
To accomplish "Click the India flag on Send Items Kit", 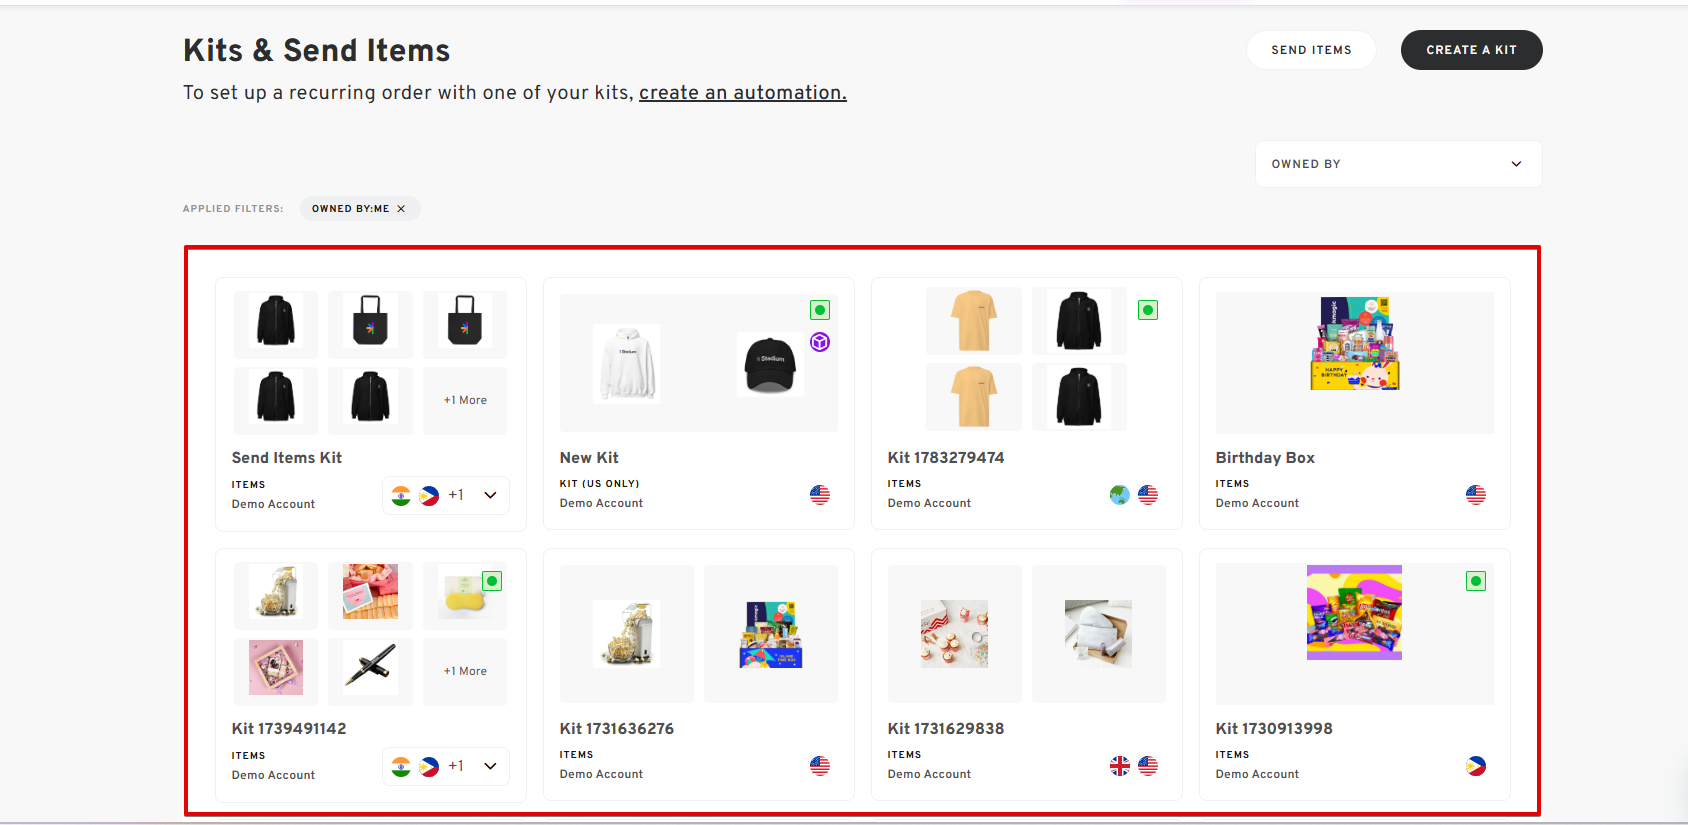I will pyautogui.click(x=401, y=496).
